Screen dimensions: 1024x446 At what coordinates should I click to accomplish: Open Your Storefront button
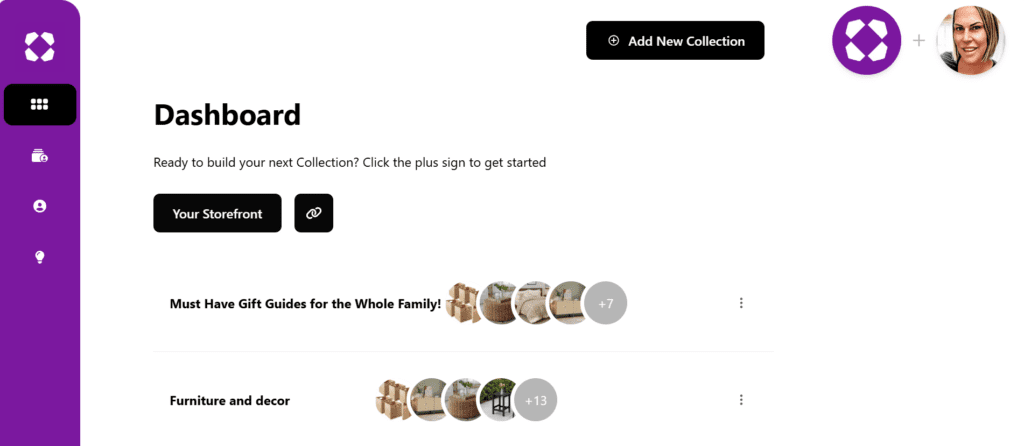217,213
